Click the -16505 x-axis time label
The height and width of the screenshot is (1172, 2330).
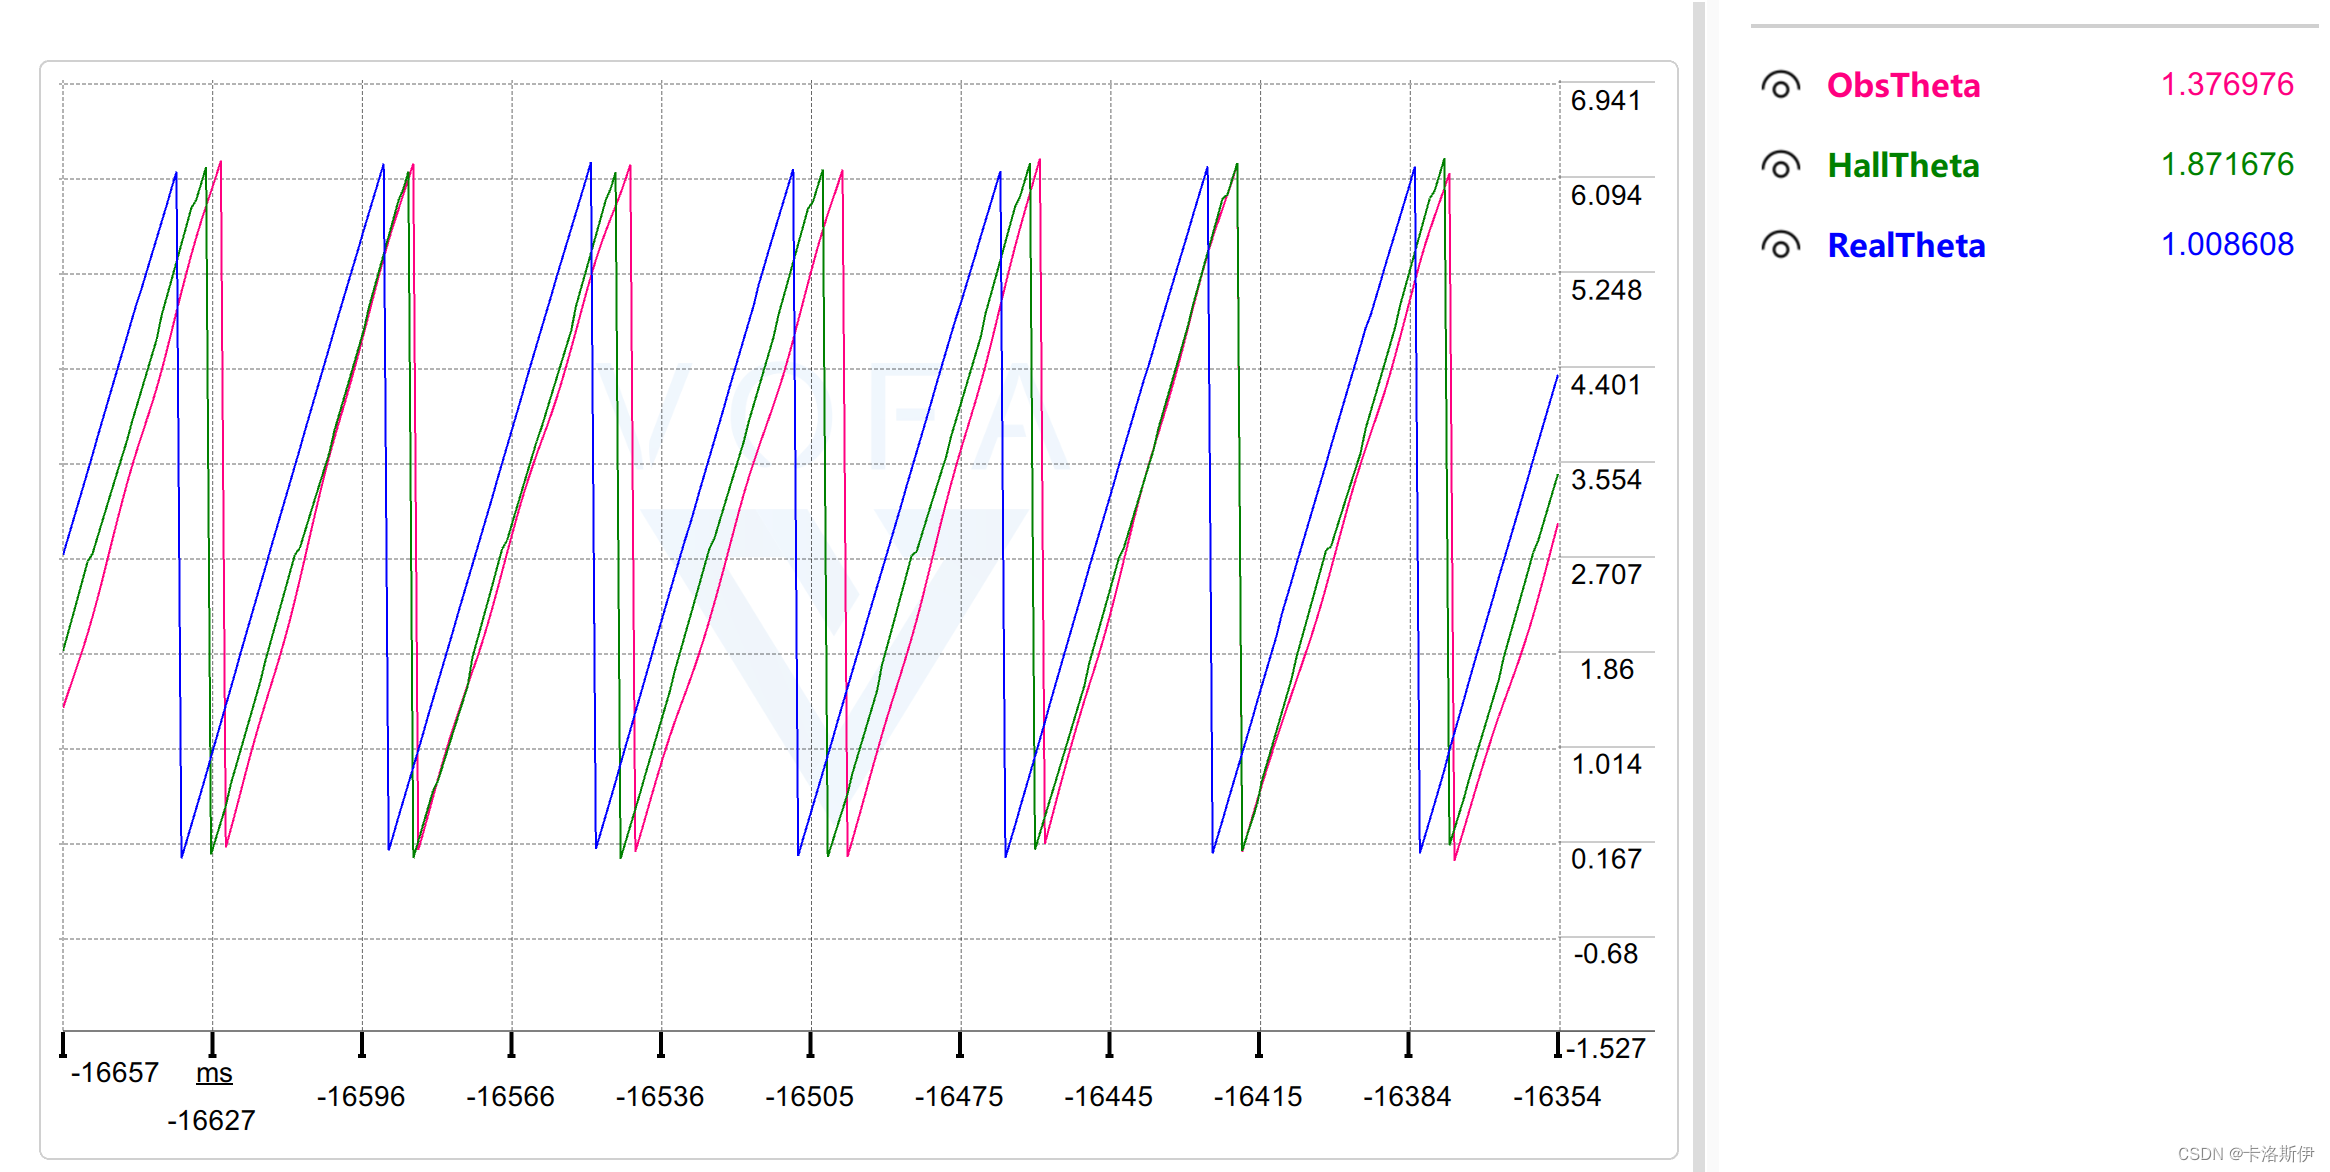pos(809,1097)
